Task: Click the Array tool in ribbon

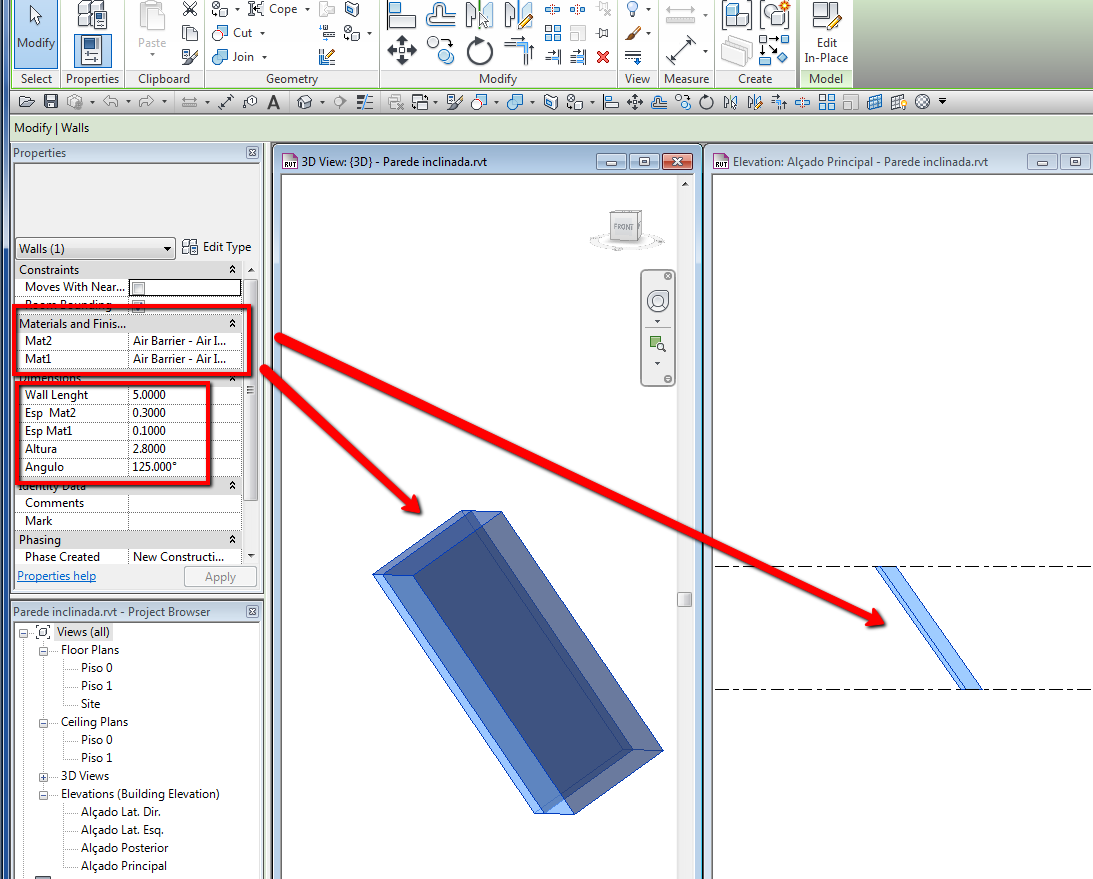Action: coord(553,33)
